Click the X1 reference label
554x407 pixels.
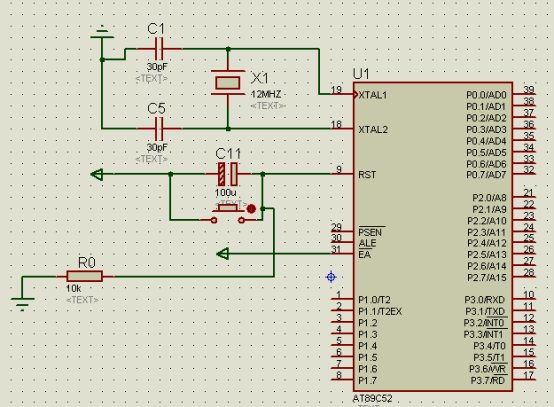(260, 78)
